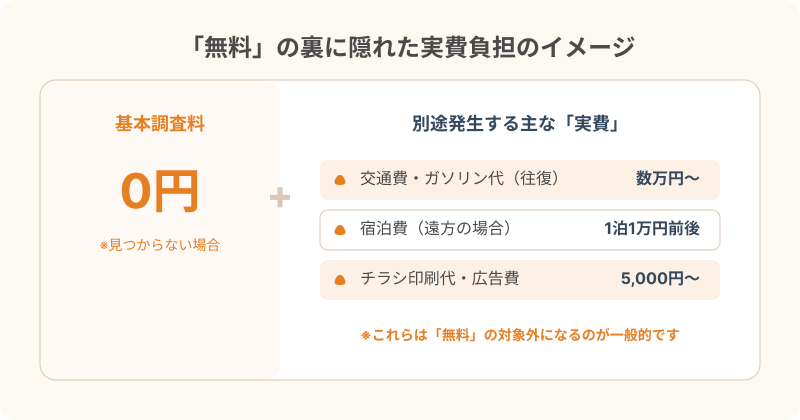Click the large 0円 amount
The width and height of the screenshot is (800, 420).
point(160,191)
